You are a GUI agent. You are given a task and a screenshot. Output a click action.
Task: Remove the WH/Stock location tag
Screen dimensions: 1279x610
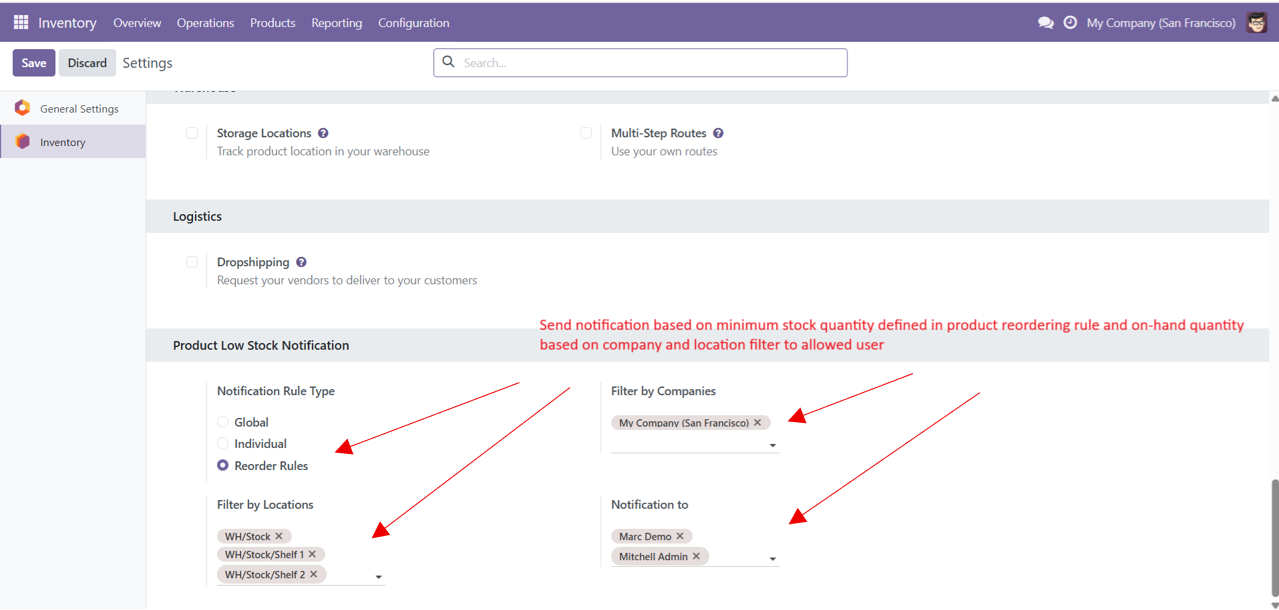click(x=279, y=536)
